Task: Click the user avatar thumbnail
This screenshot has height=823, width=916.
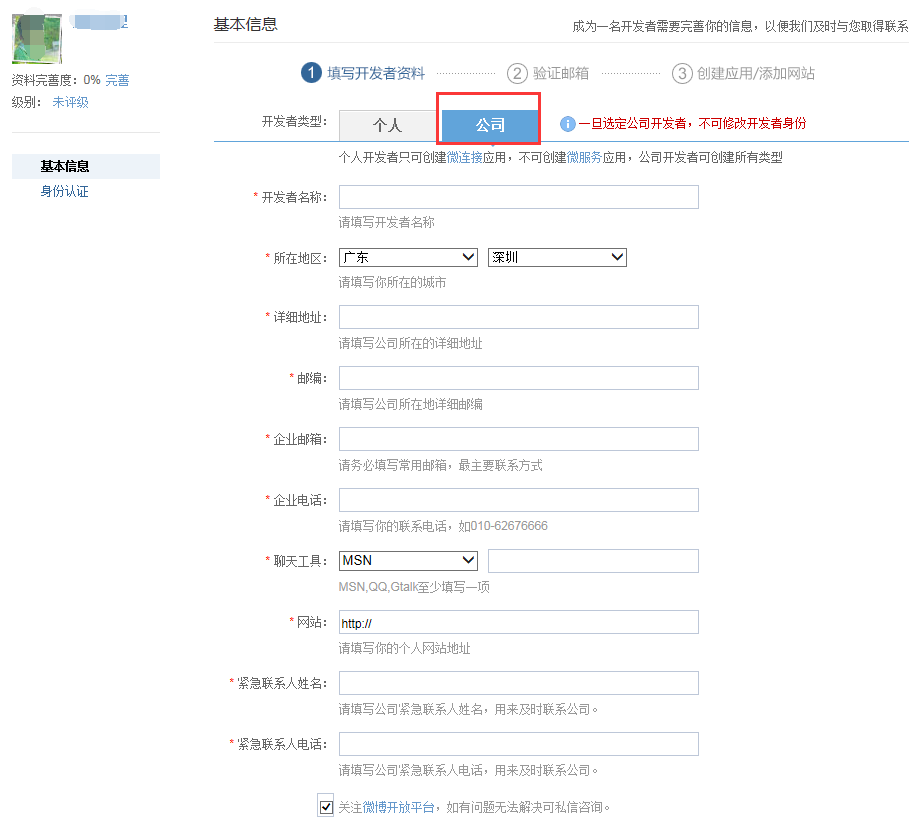Action: pyautogui.click(x=36, y=39)
